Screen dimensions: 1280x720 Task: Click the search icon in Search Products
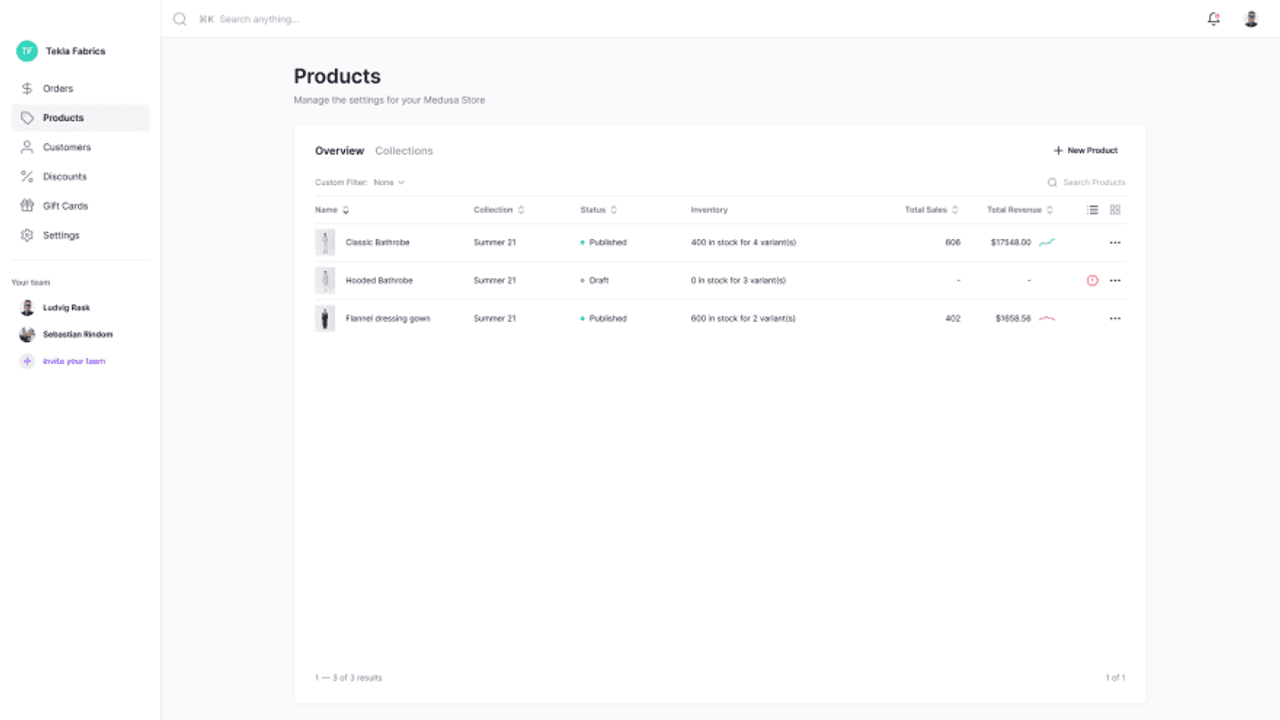pos(1052,183)
